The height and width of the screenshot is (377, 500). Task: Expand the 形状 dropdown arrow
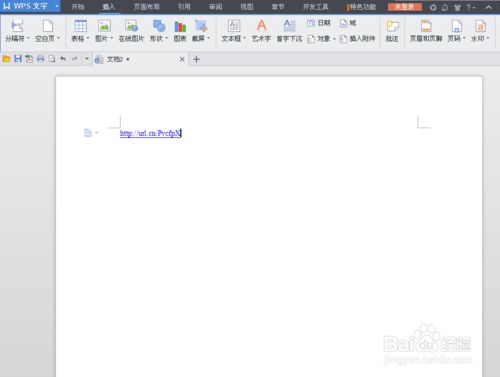point(166,38)
